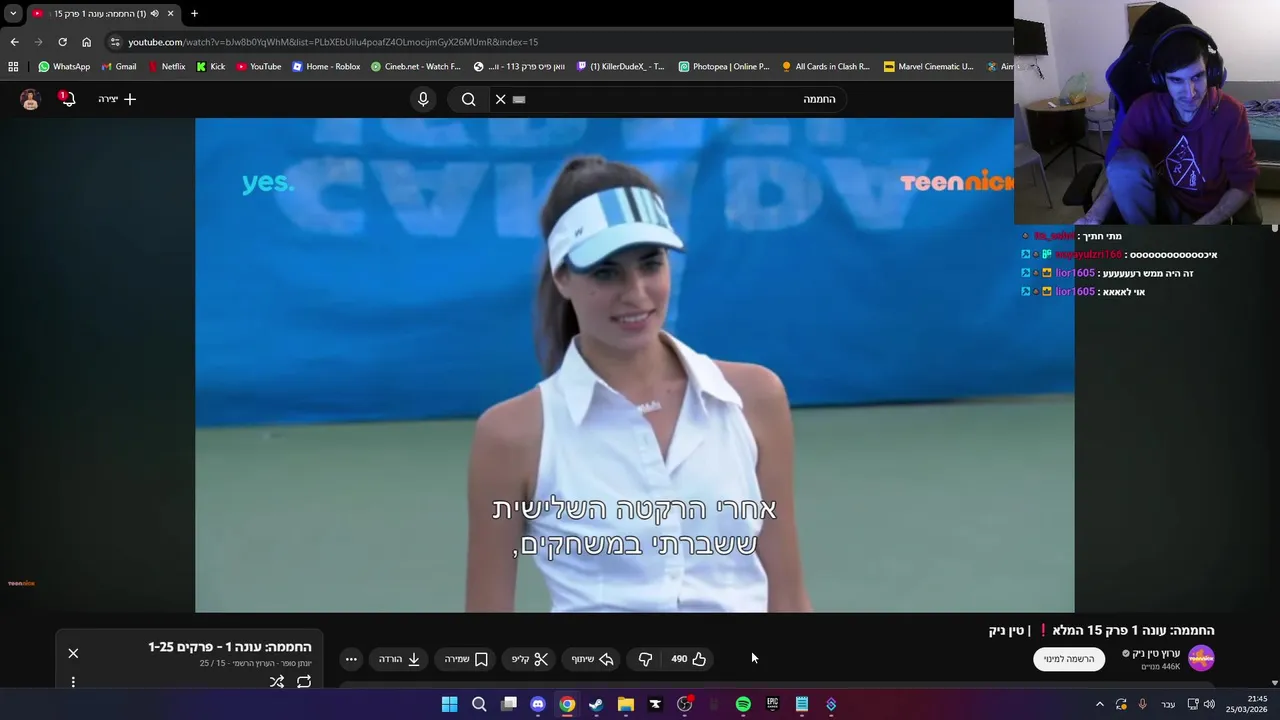Open Cineb.net bookmark
The height and width of the screenshot is (720, 1280).
click(x=416, y=67)
